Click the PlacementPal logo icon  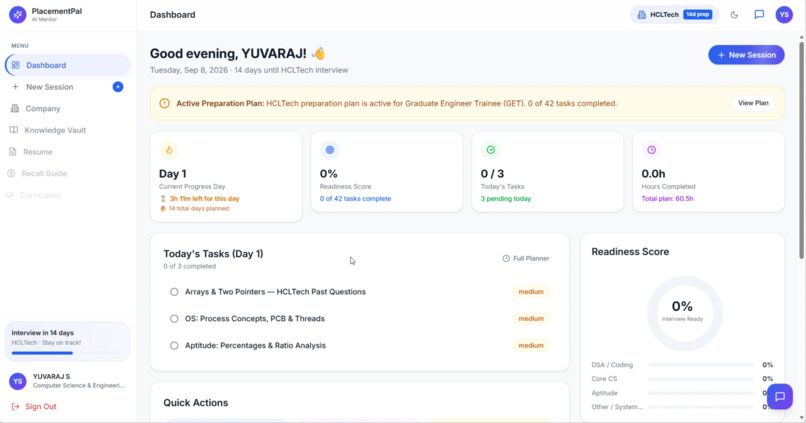(17, 15)
